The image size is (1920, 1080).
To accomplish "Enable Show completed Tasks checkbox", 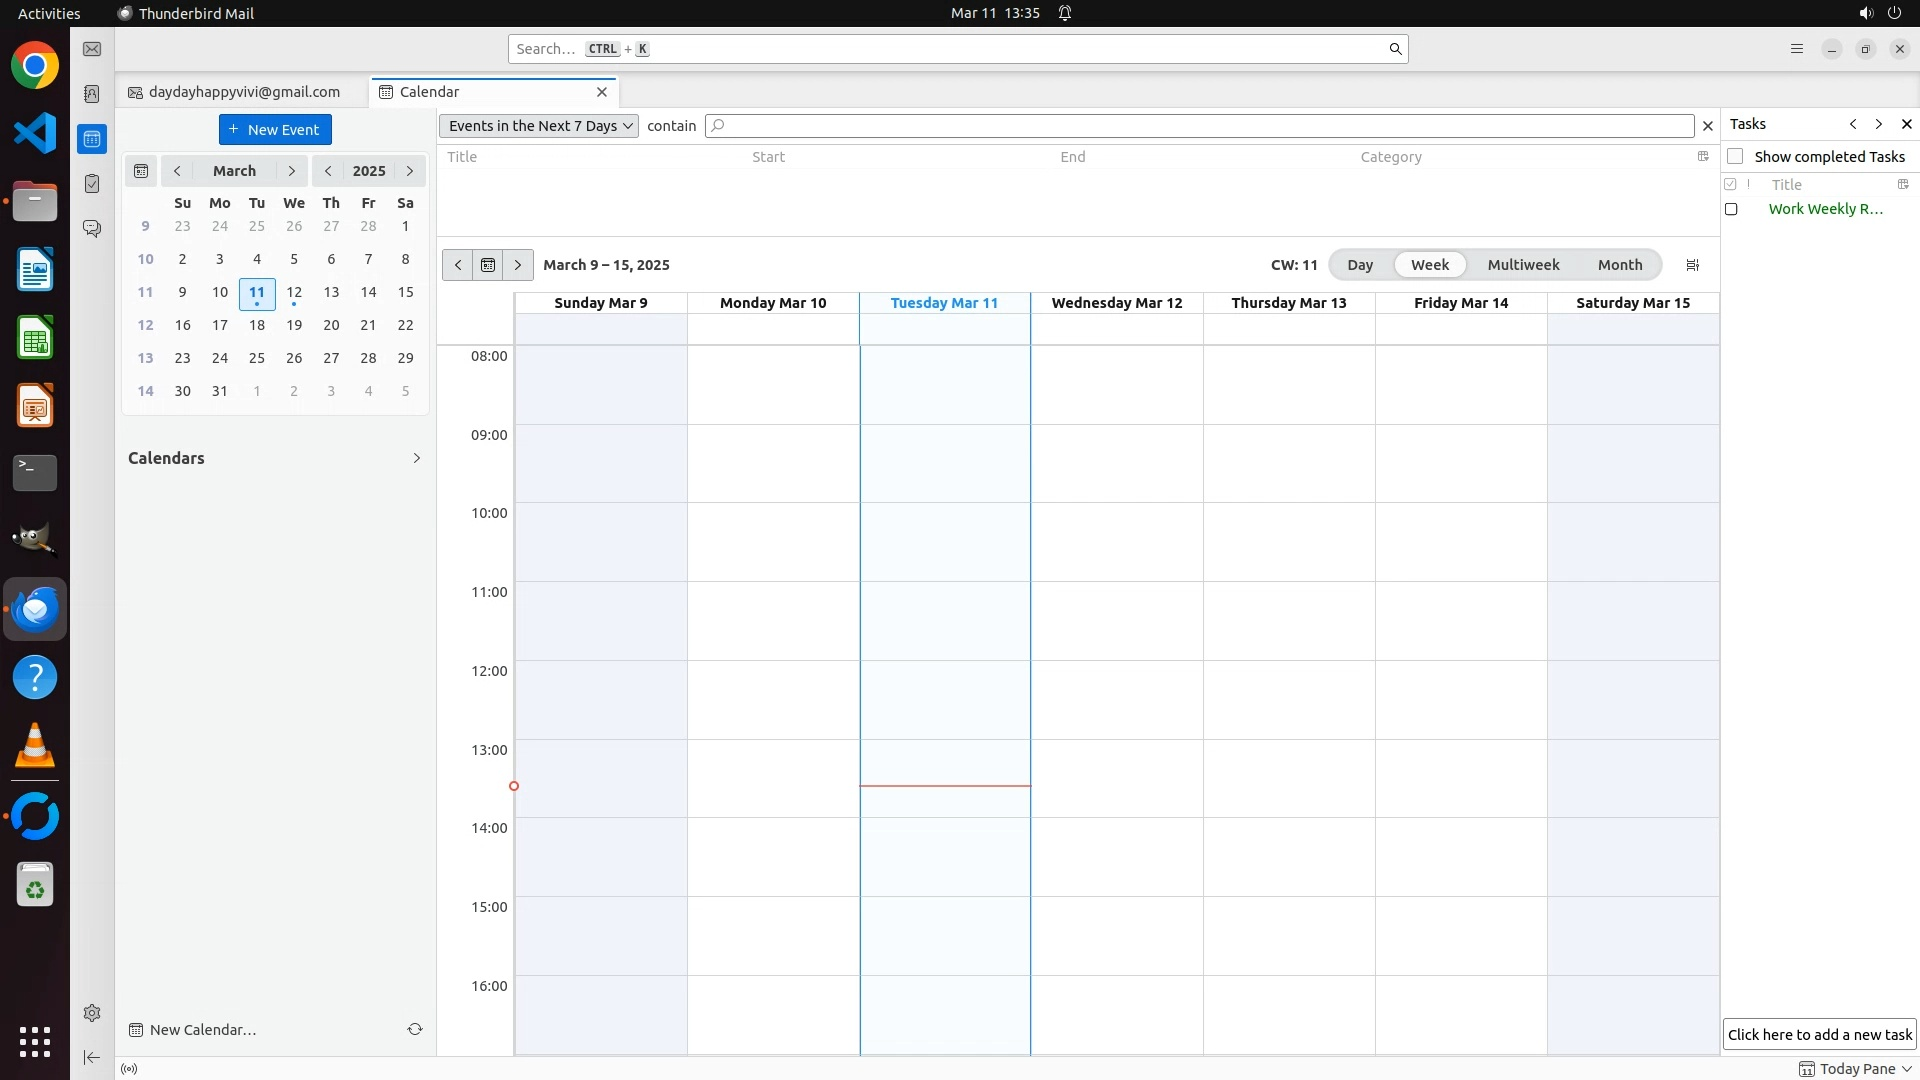I will point(1735,156).
